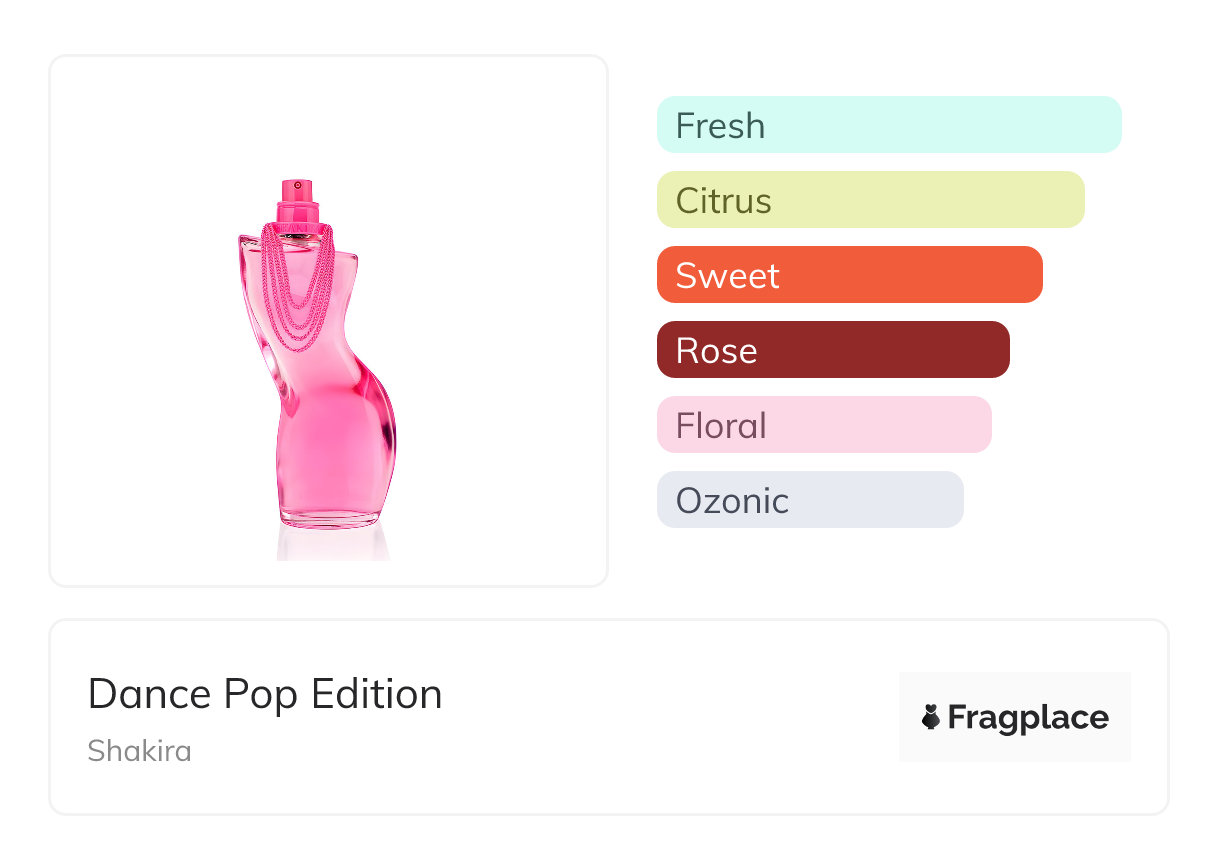Screen dimensions: 1218x864
Task: Click the reflection beneath the bottle
Action: tap(330, 543)
